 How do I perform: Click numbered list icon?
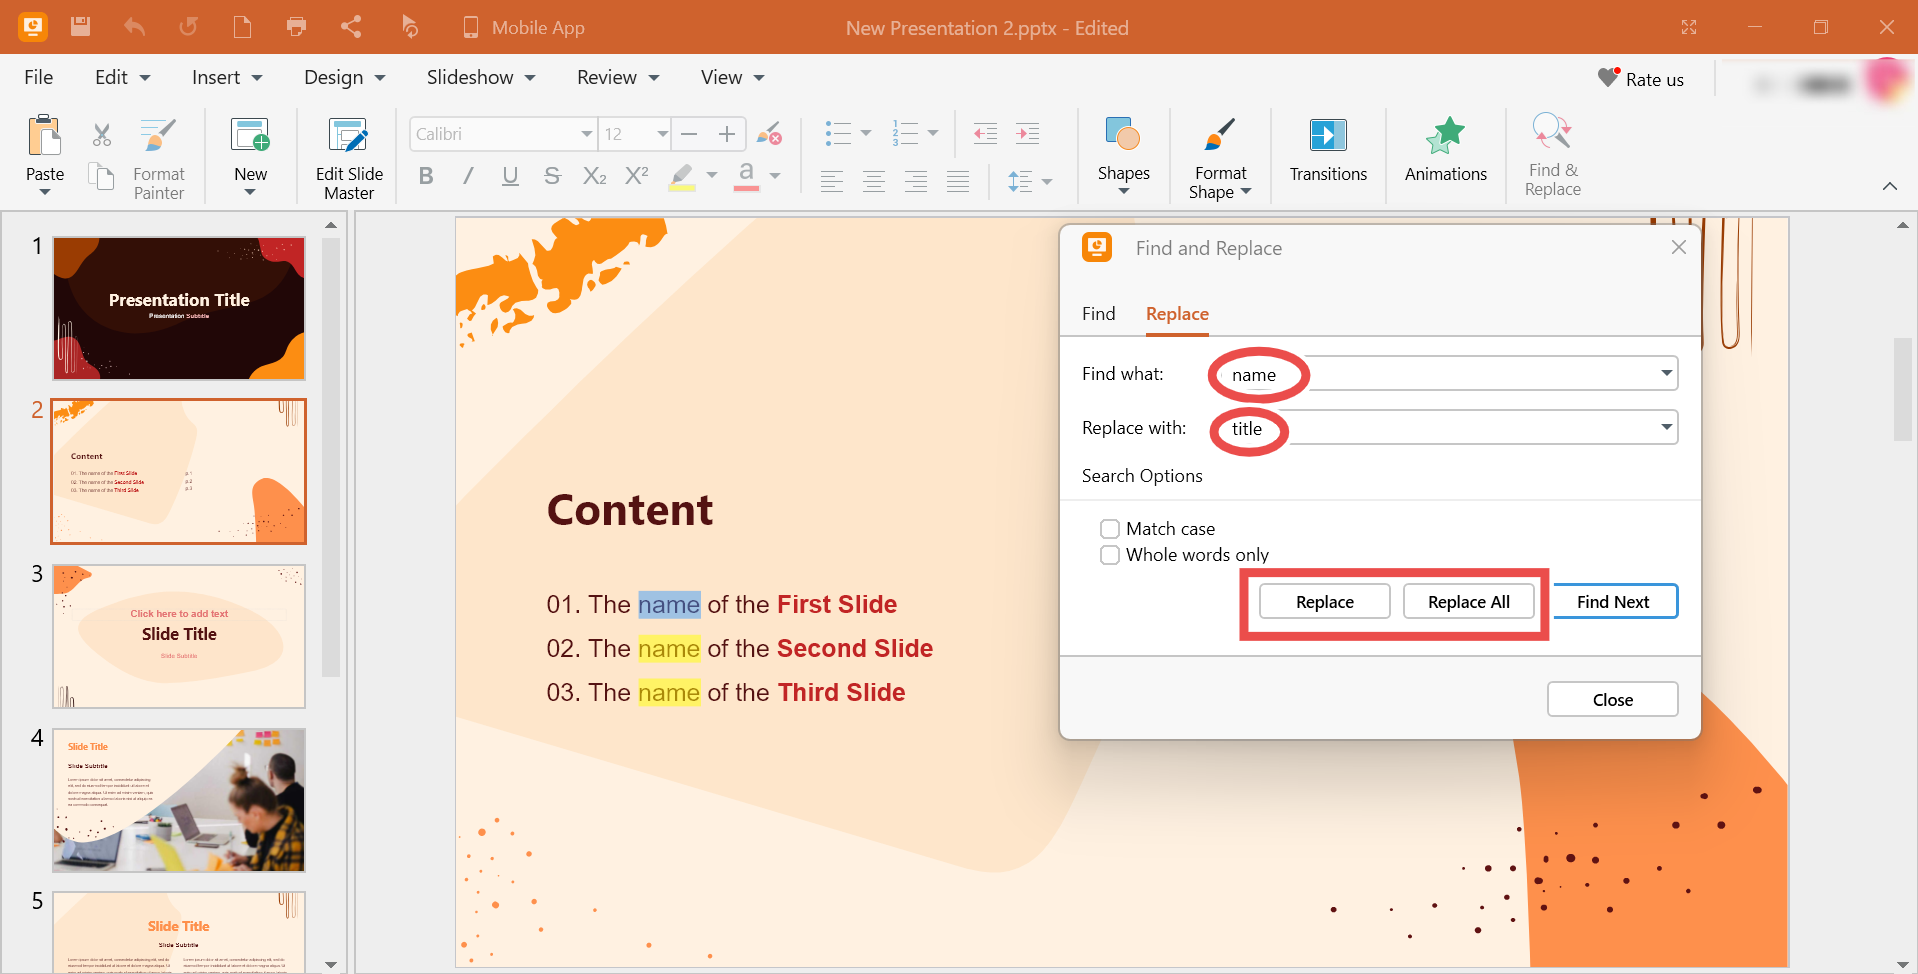pos(906,133)
